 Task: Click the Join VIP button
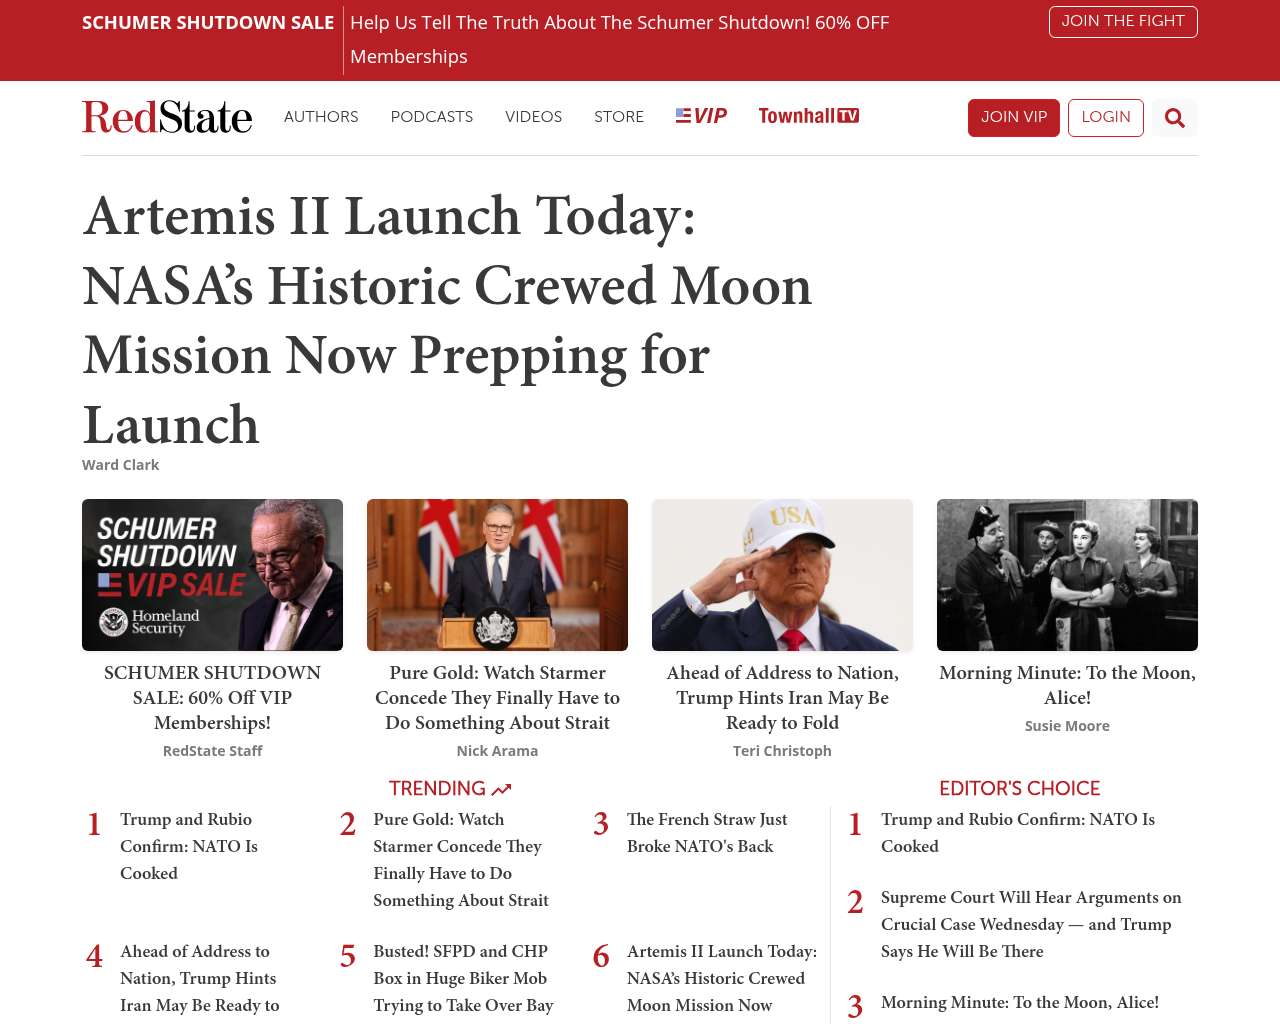(x=1014, y=117)
